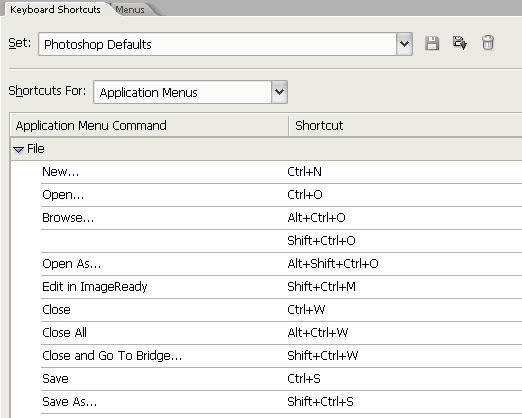Select the Edit in ImageReady command

[x=95, y=287]
